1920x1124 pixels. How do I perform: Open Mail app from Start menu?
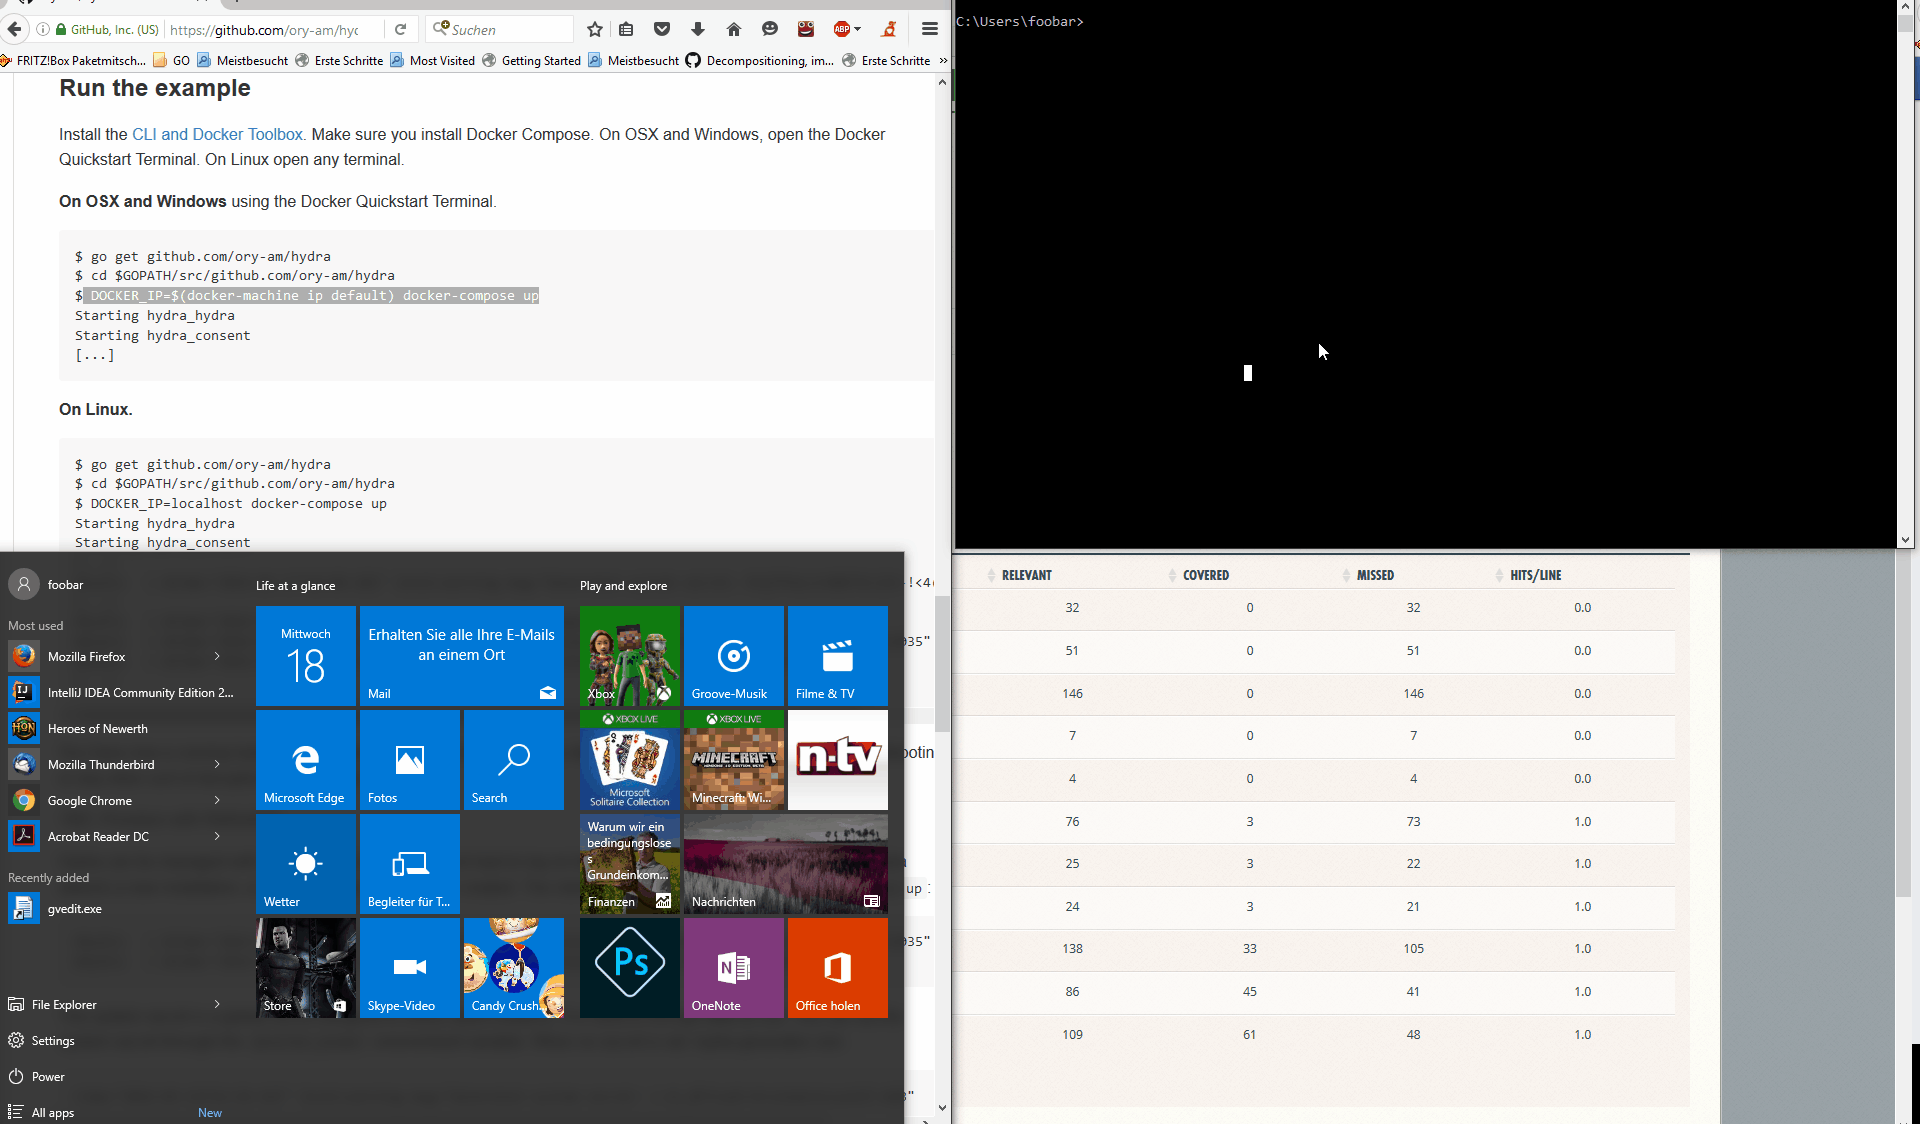460,656
